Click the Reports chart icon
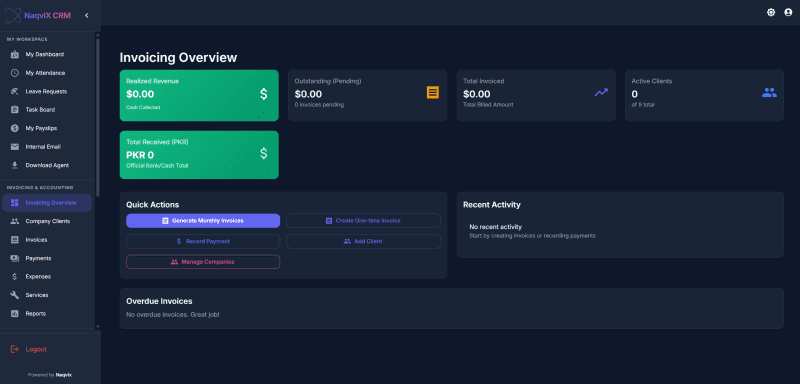 click(x=15, y=314)
